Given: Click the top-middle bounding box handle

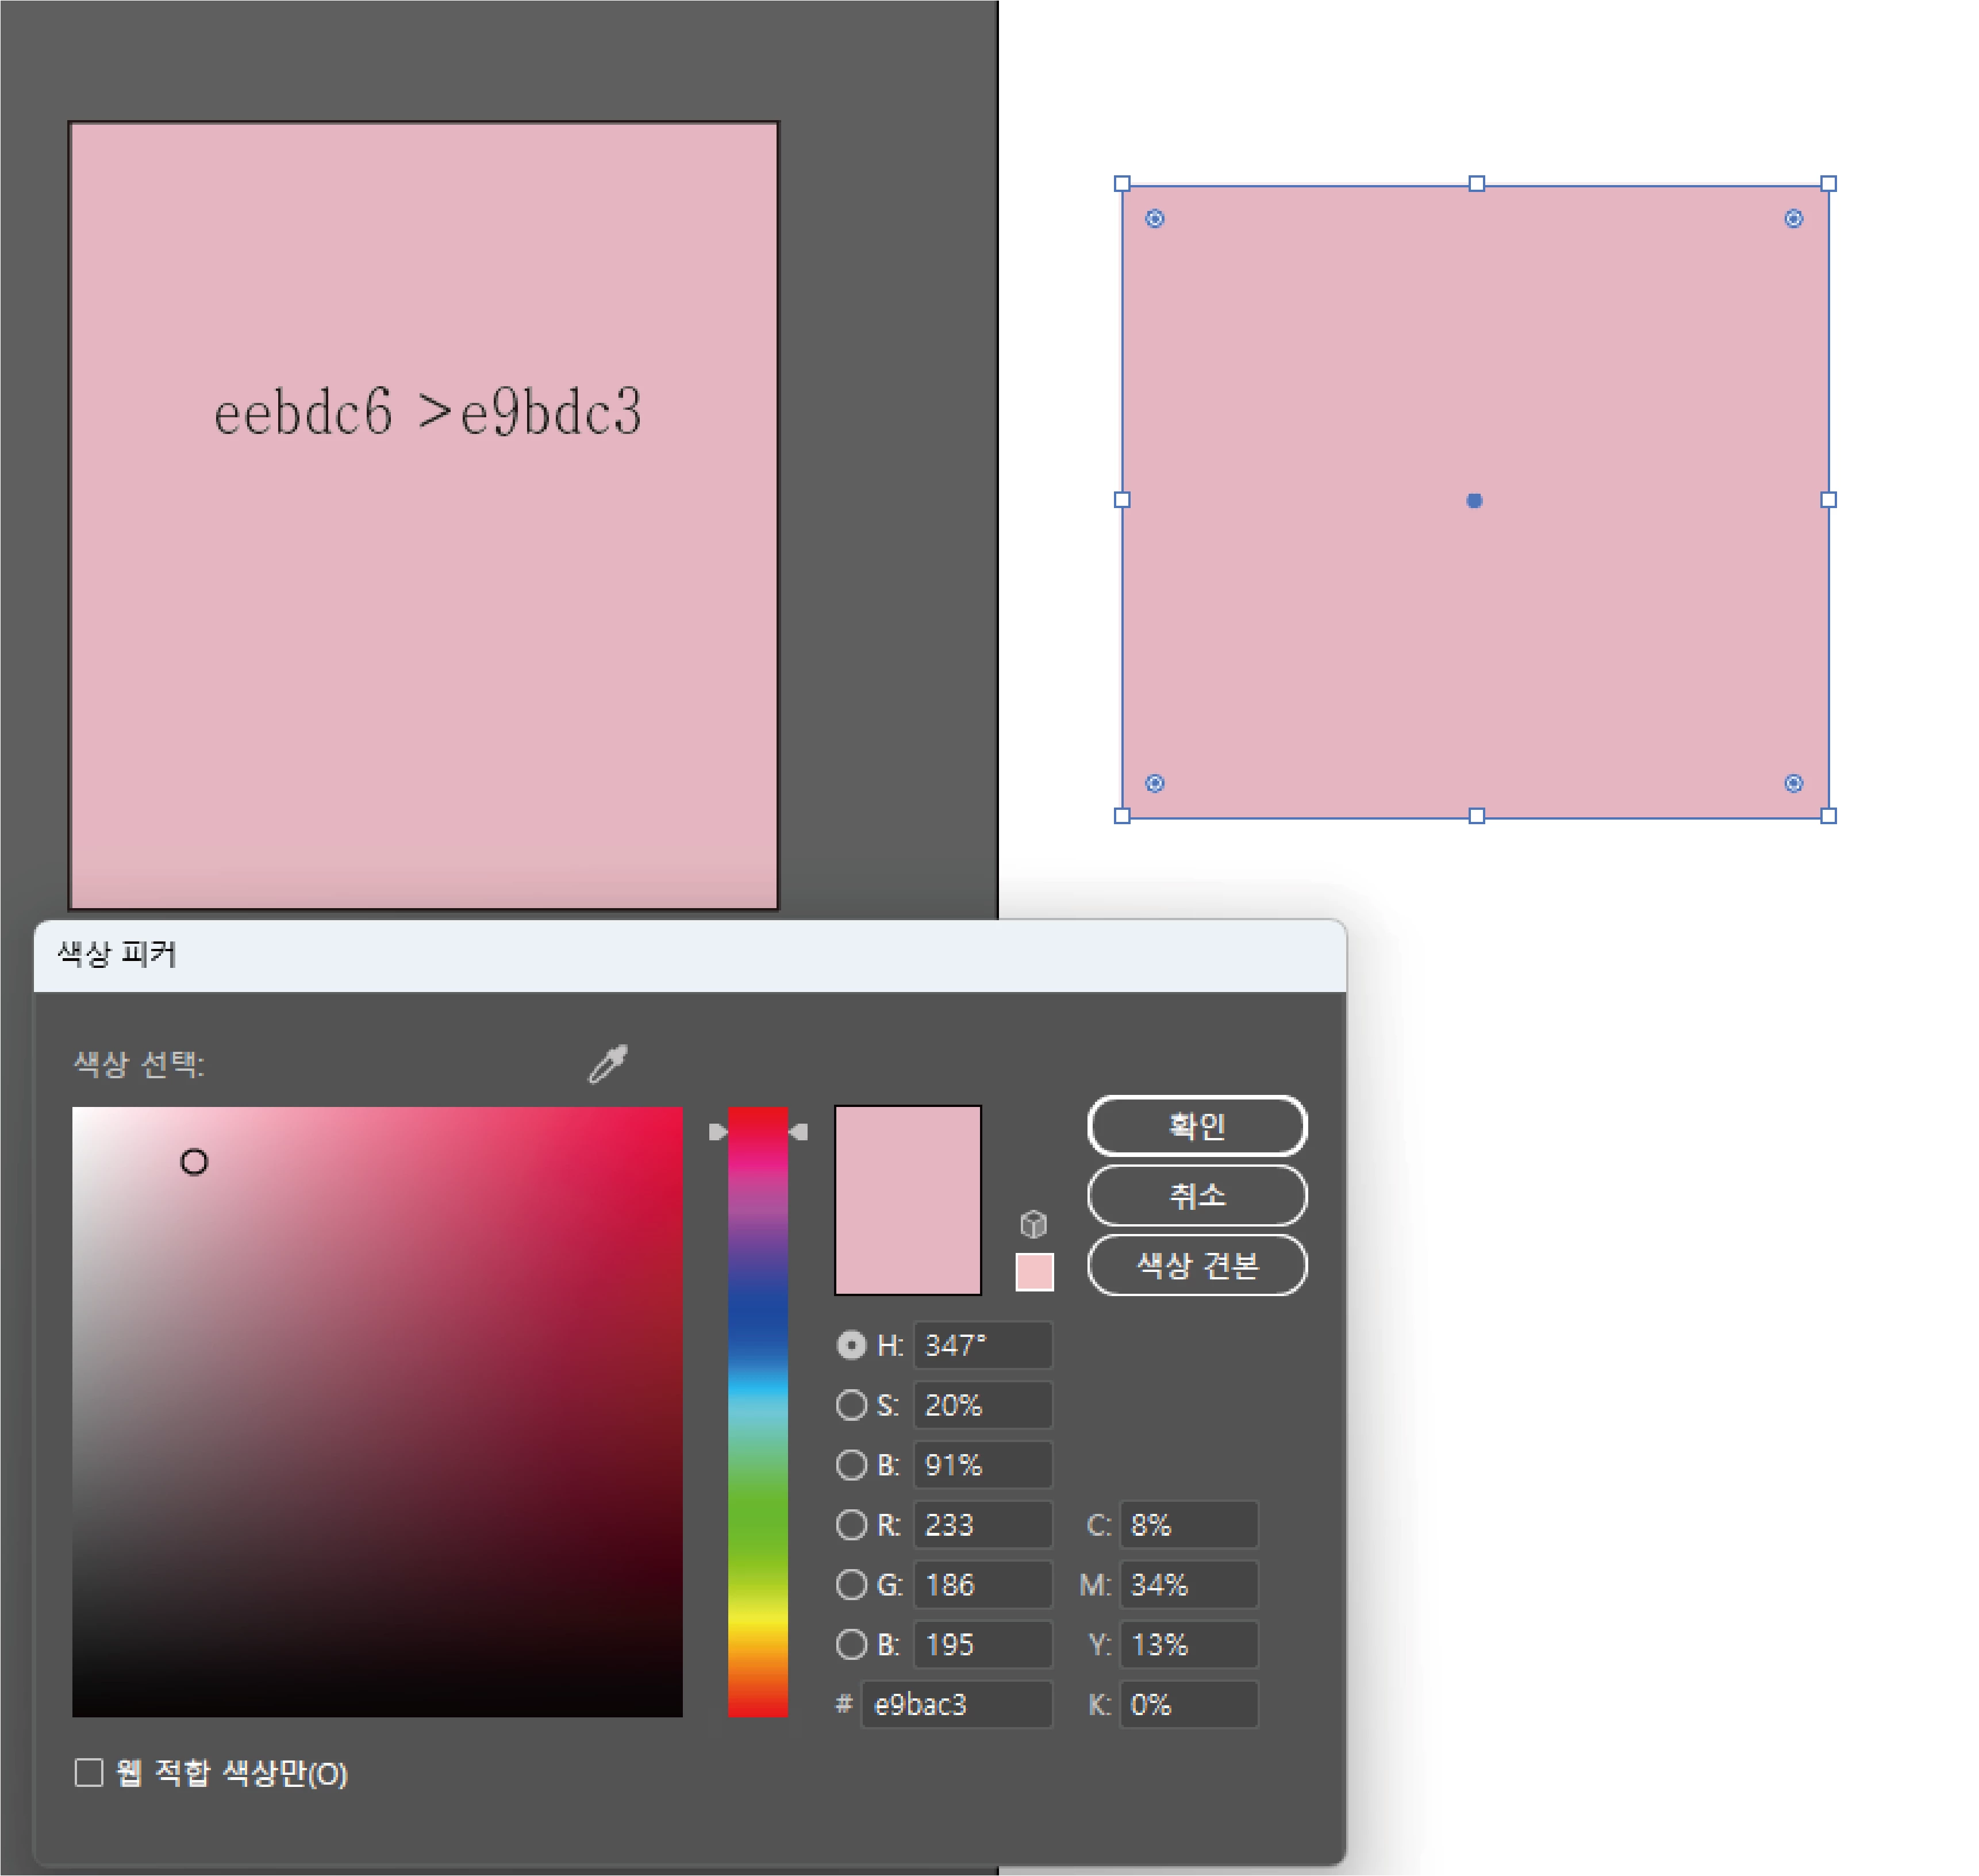Looking at the screenshot, I should pos(1476,184).
